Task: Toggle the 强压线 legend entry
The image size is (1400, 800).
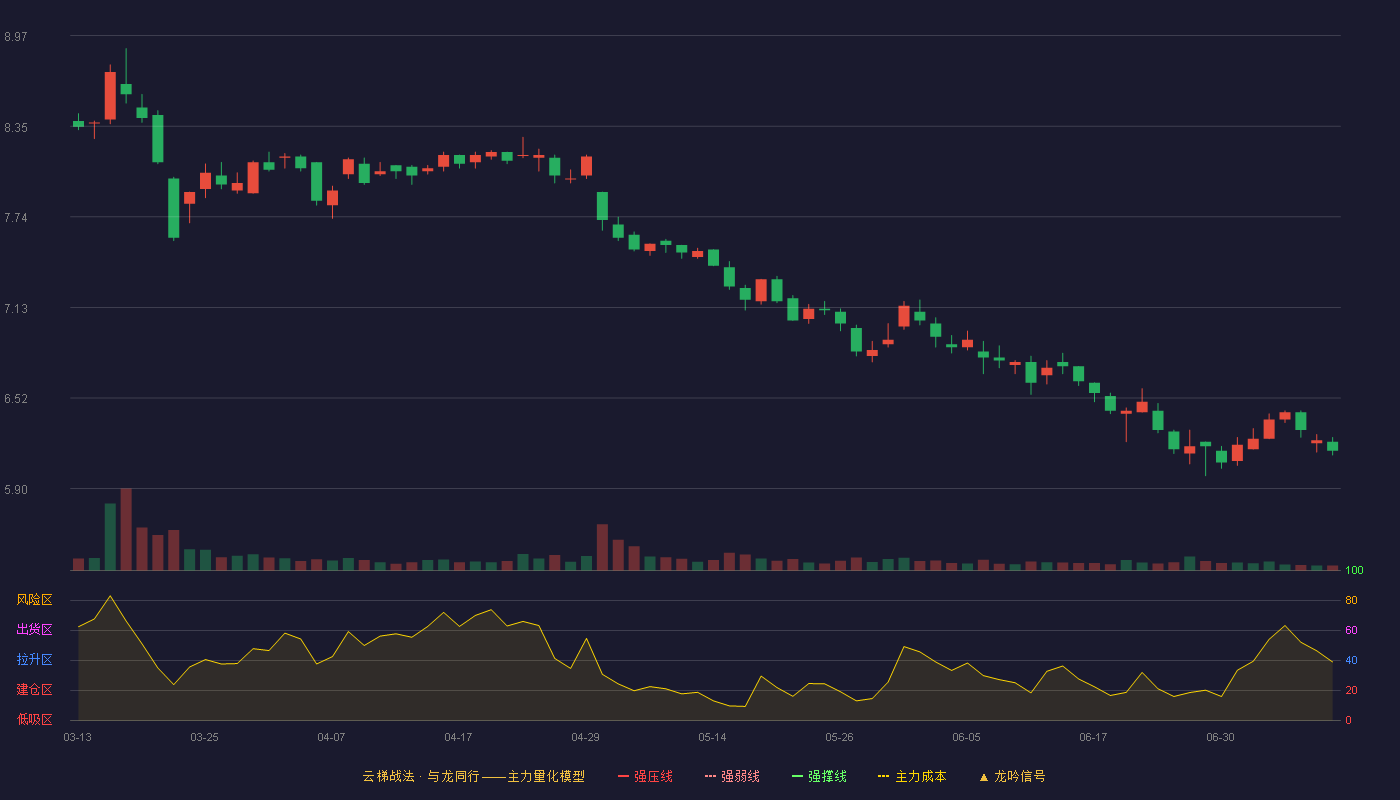Action: tap(645, 776)
